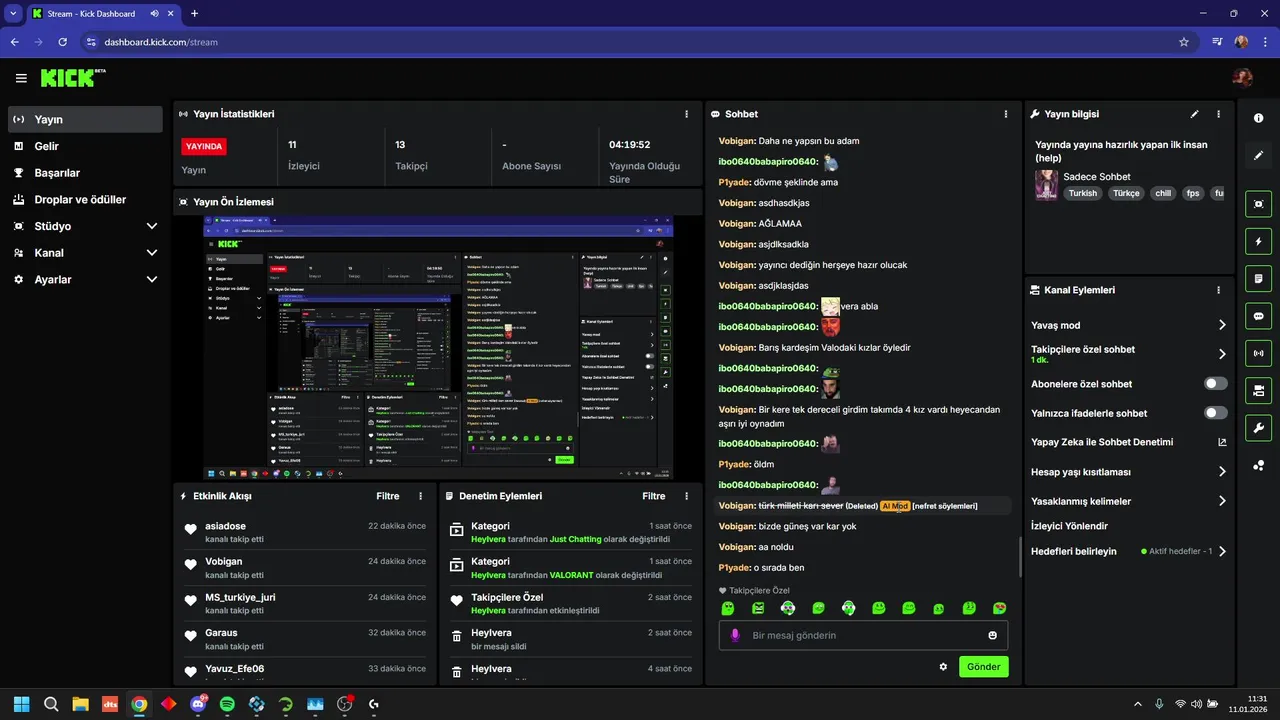Select Yayın in the left sidebar
The image size is (1280, 720).
point(85,119)
